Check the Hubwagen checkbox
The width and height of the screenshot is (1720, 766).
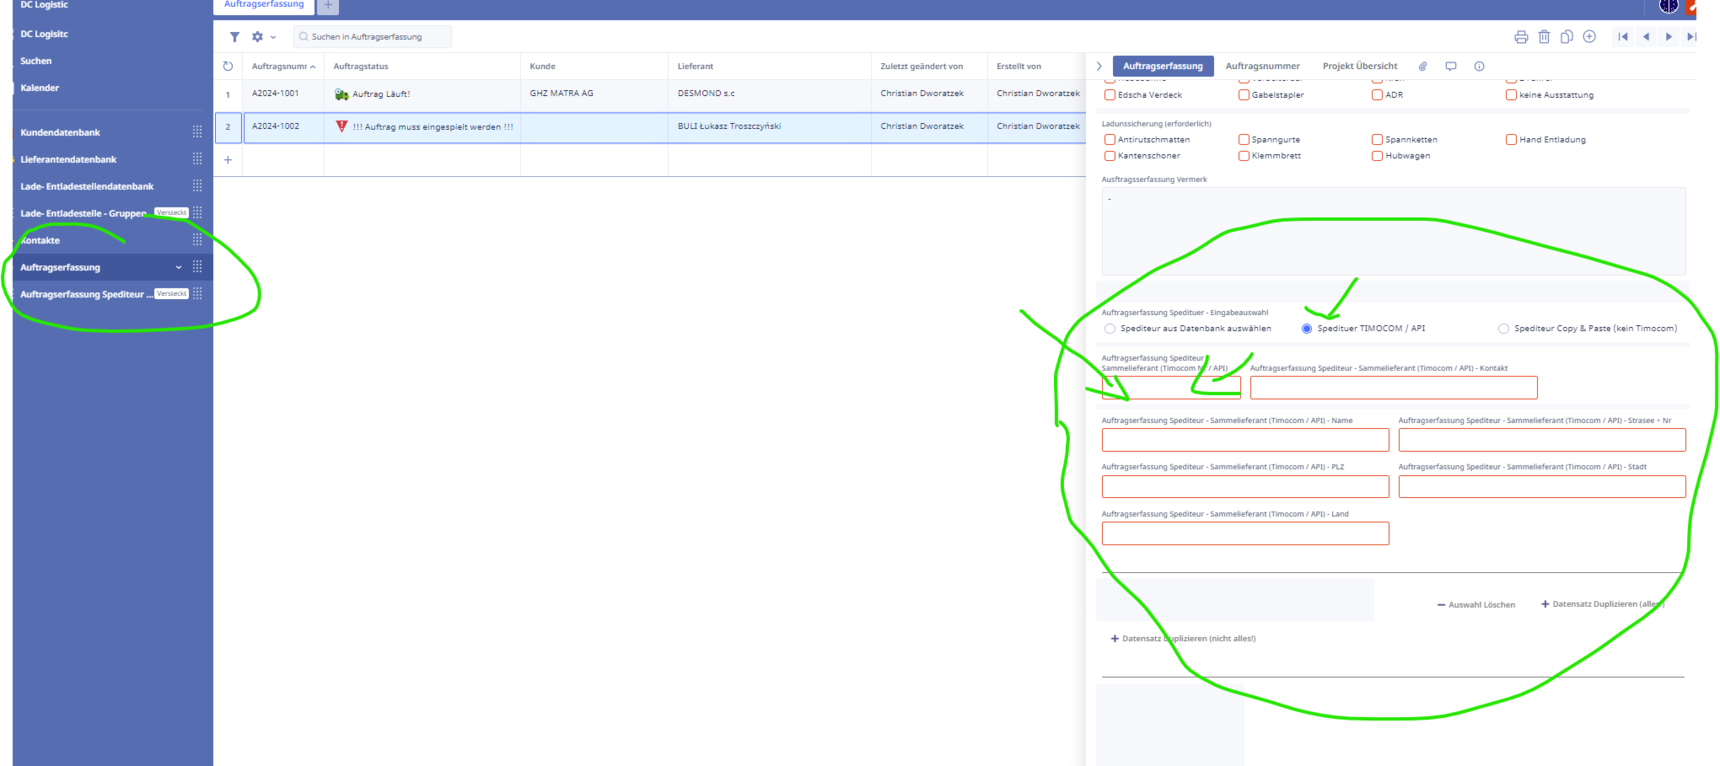tap(1377, 156)
